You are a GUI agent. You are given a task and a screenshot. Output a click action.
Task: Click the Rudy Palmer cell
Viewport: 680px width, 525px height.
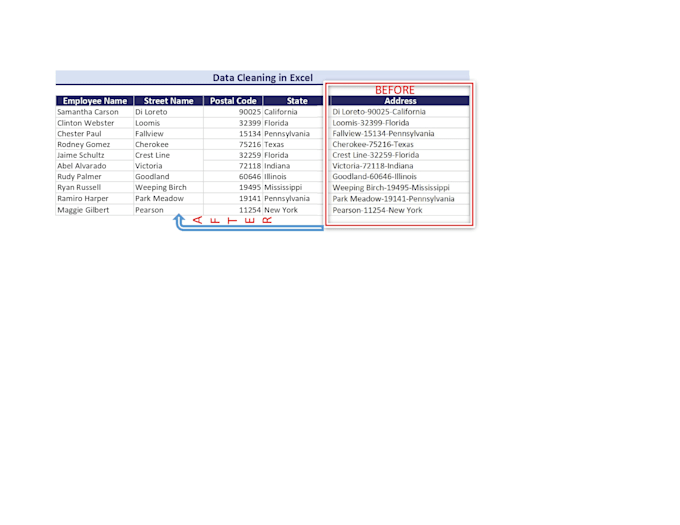coord(95,176)
